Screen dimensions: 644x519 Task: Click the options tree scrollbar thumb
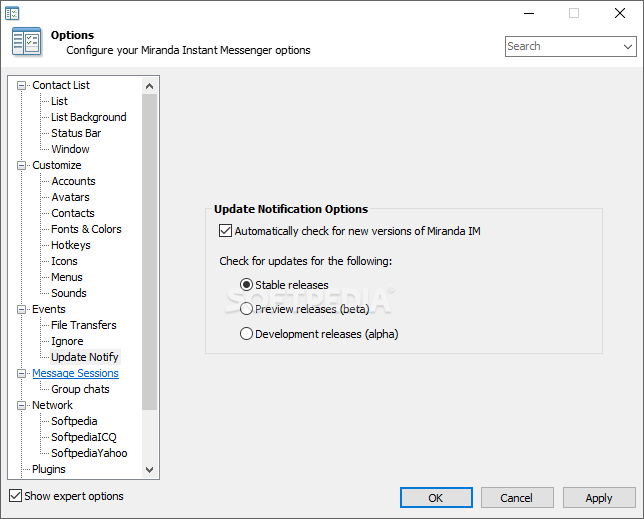150,252
